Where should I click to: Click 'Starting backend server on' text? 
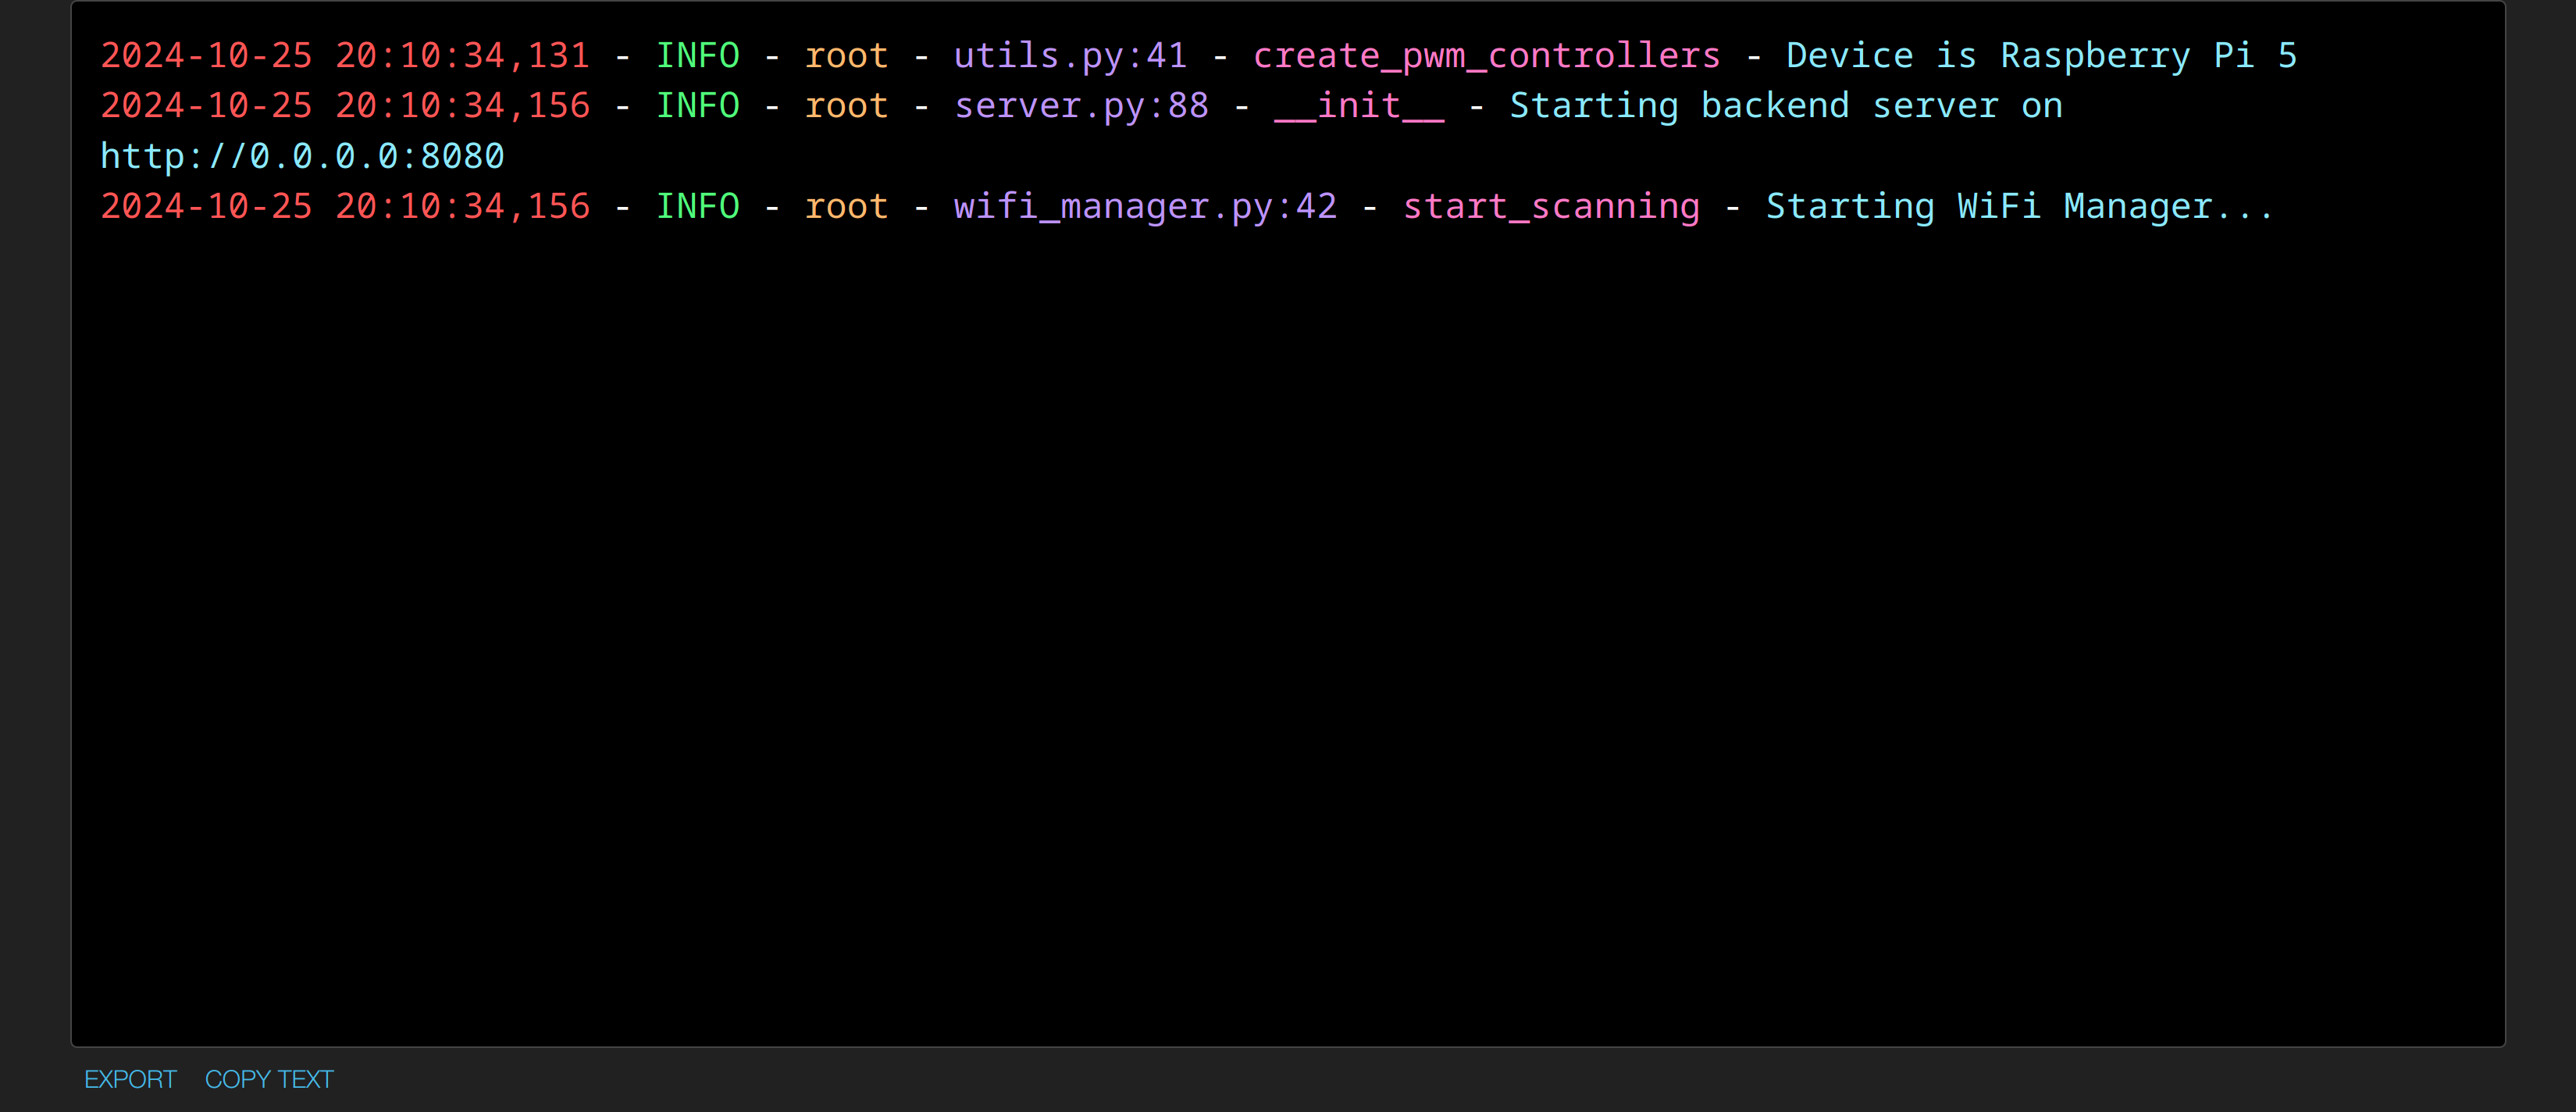[x=1785, y=106]
